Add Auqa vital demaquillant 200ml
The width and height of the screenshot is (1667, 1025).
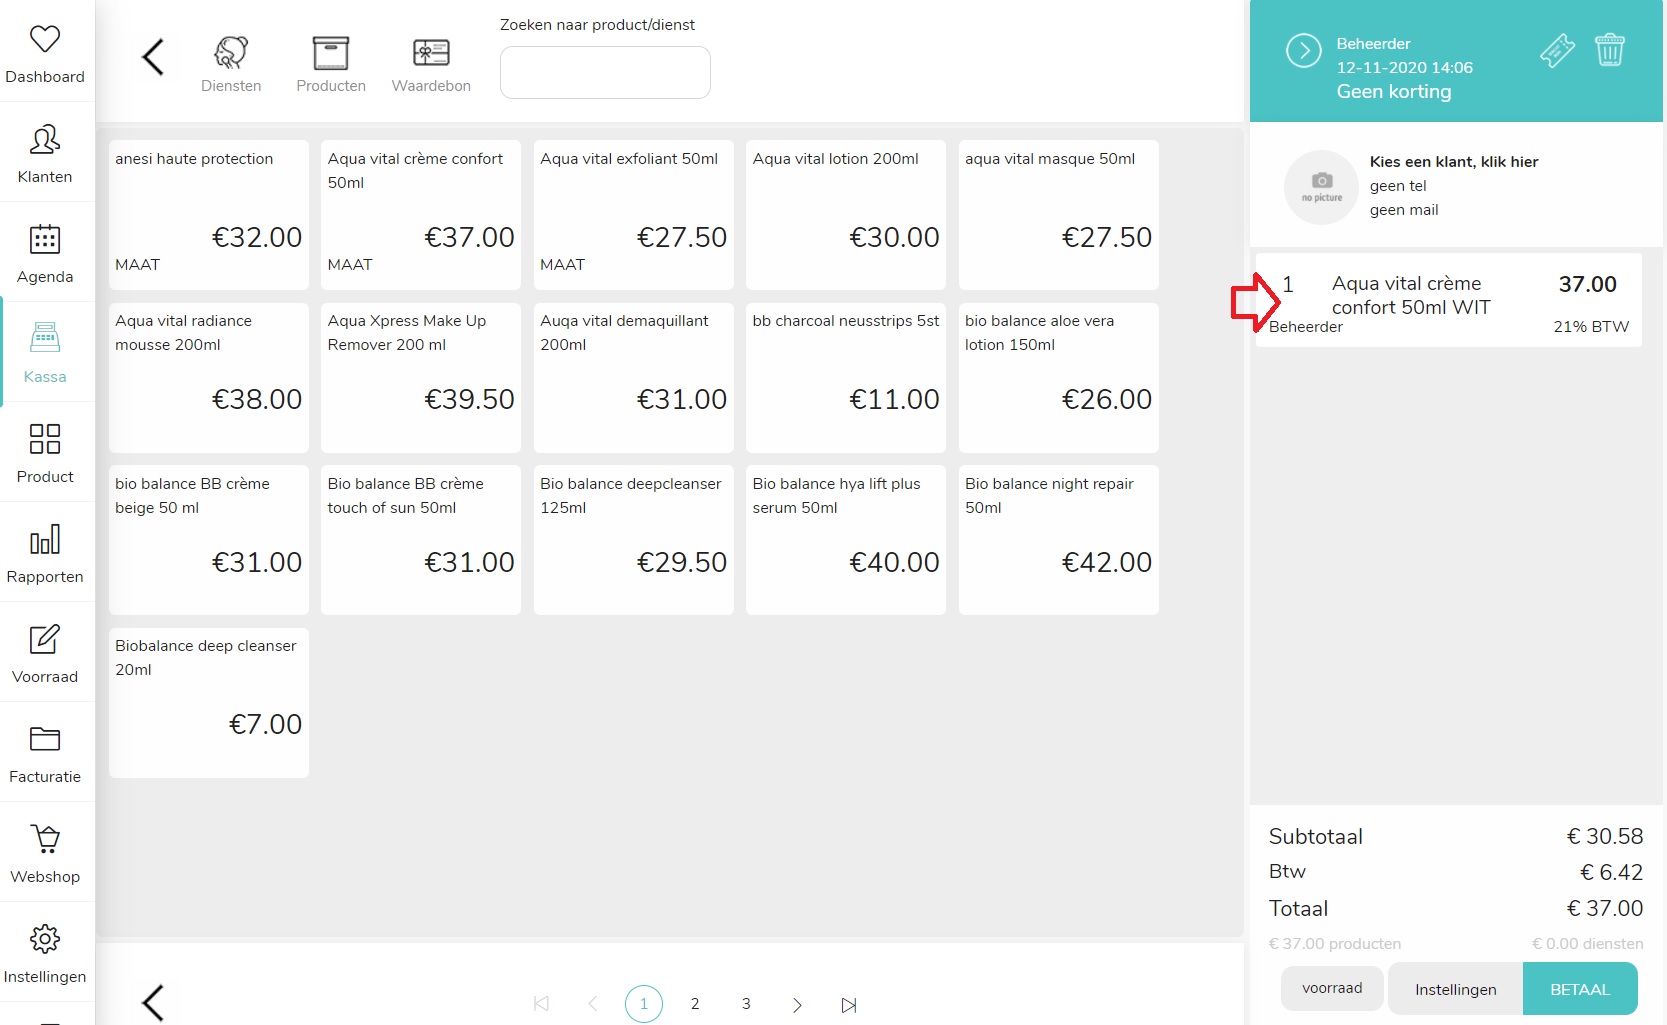(x=634, y=378)
